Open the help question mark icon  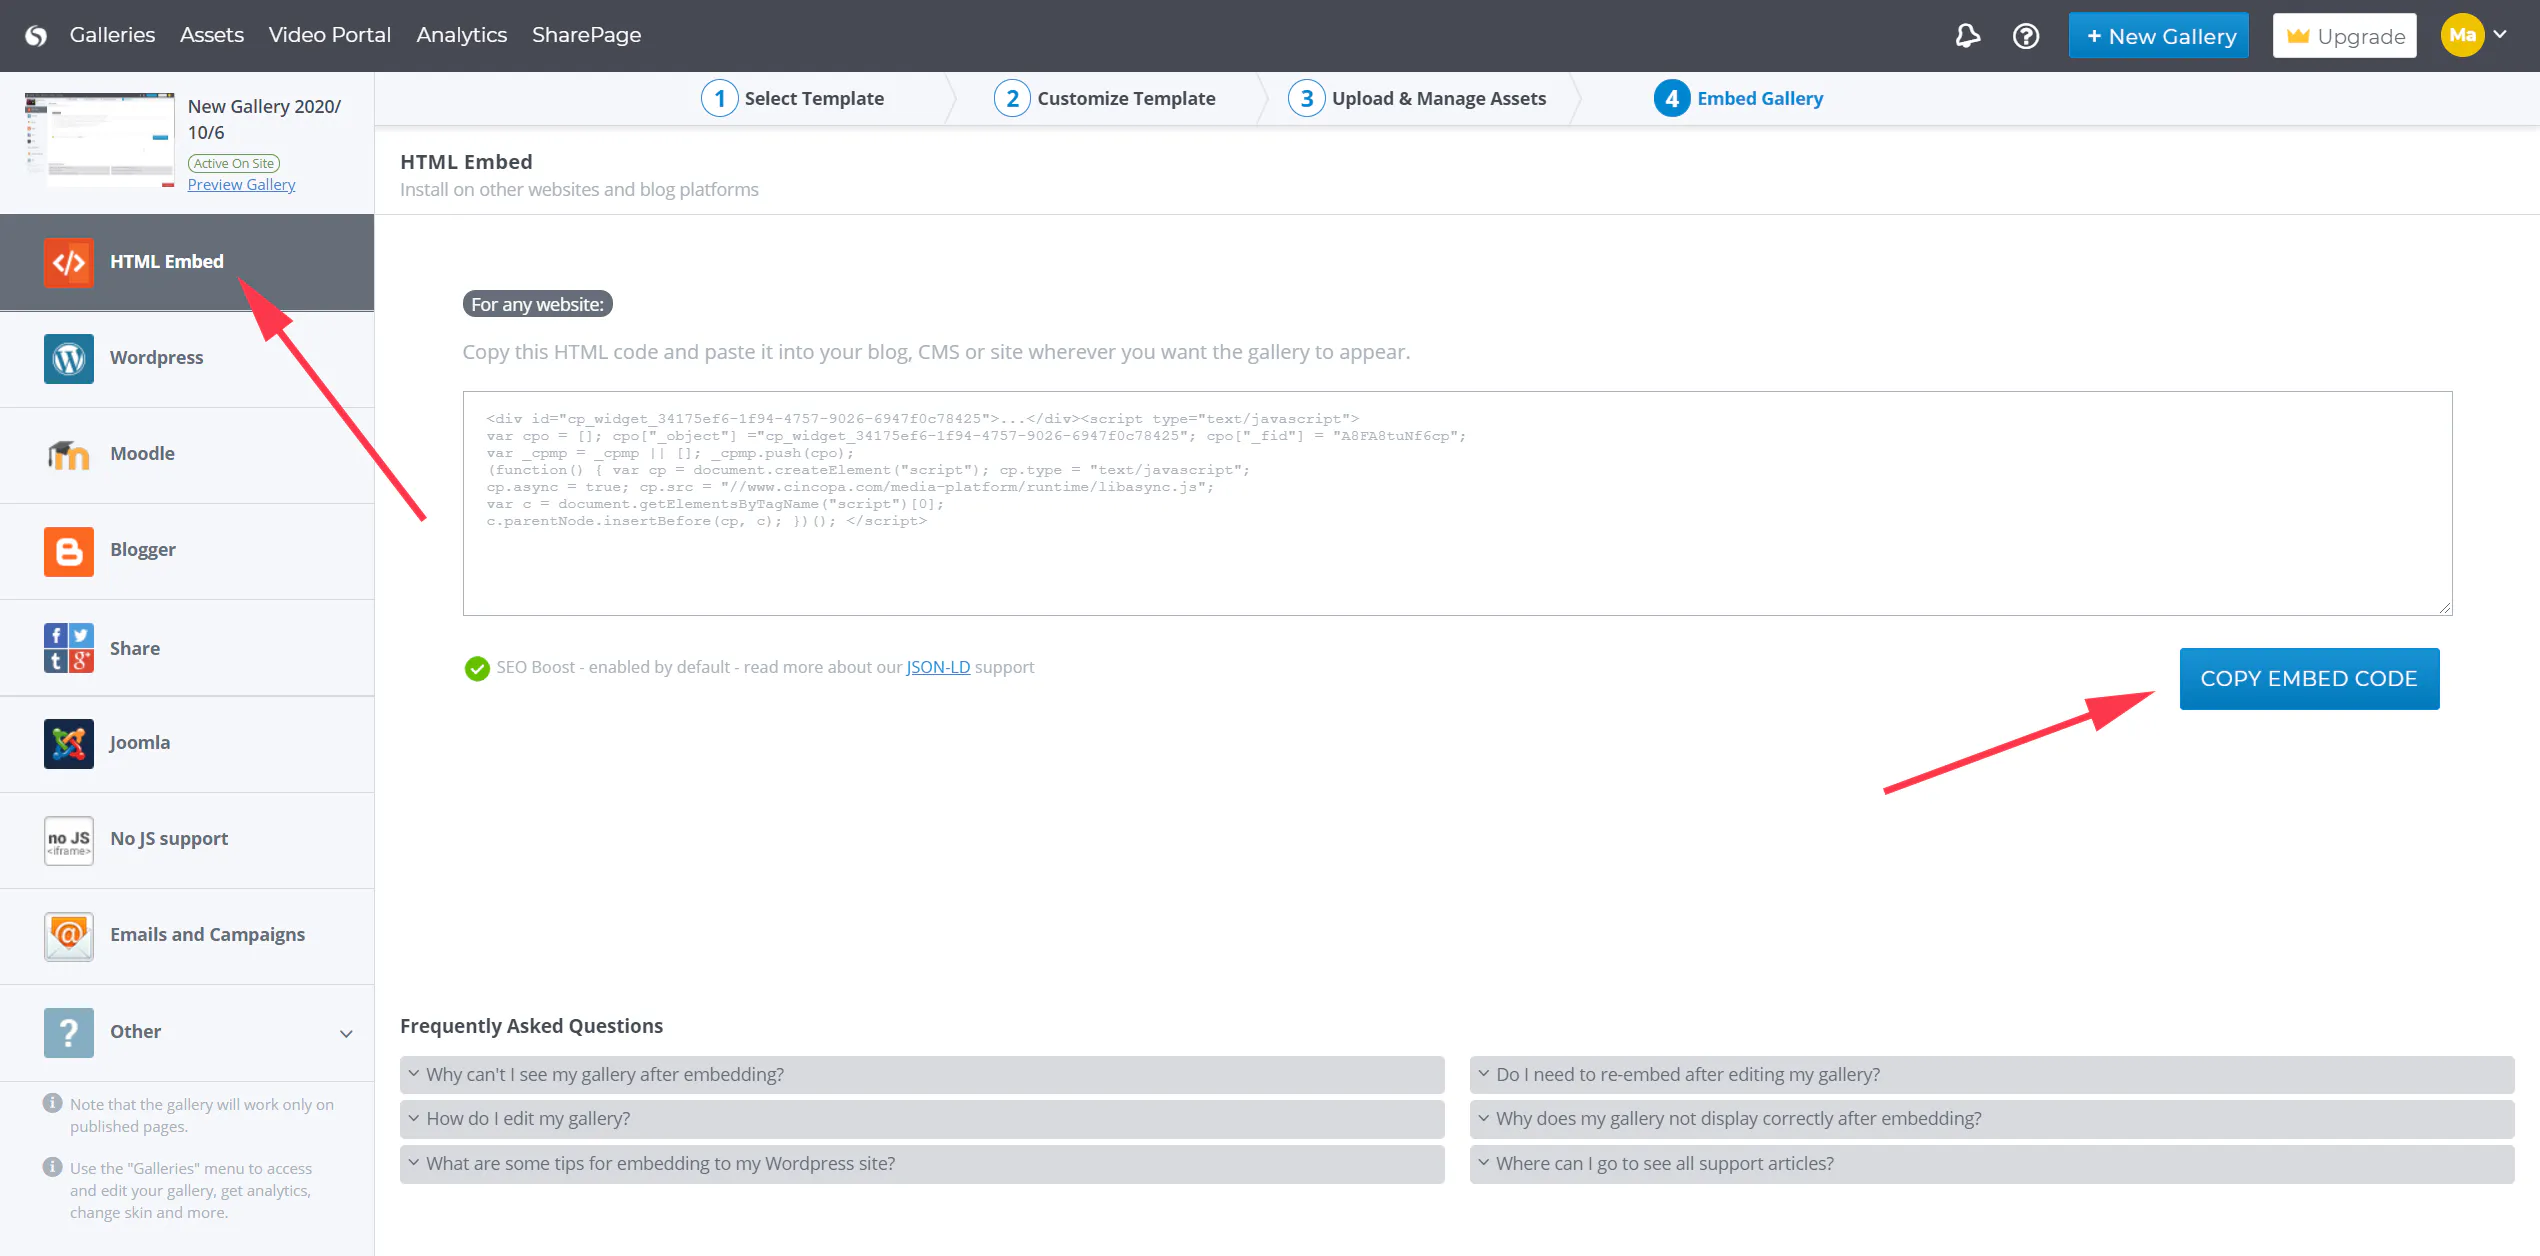click(x=2026, y=36)
